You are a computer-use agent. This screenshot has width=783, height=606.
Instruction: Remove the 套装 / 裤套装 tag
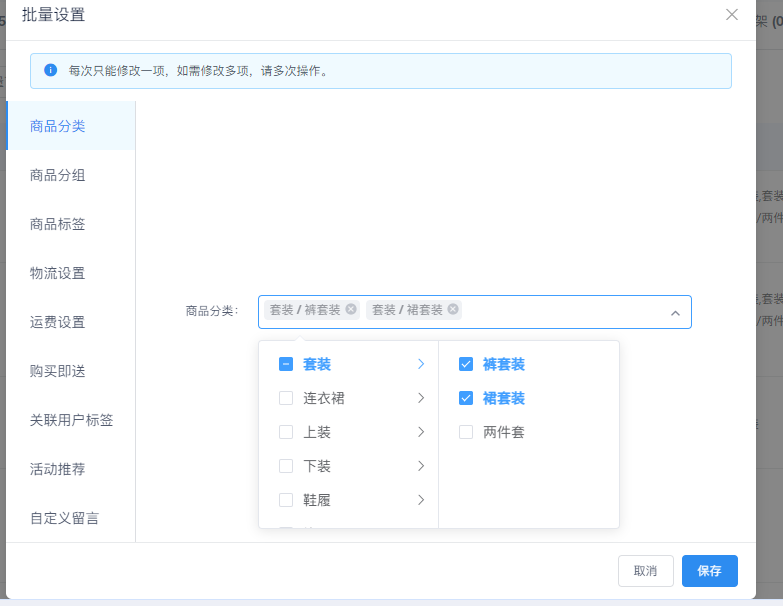(x=351, y=309)
